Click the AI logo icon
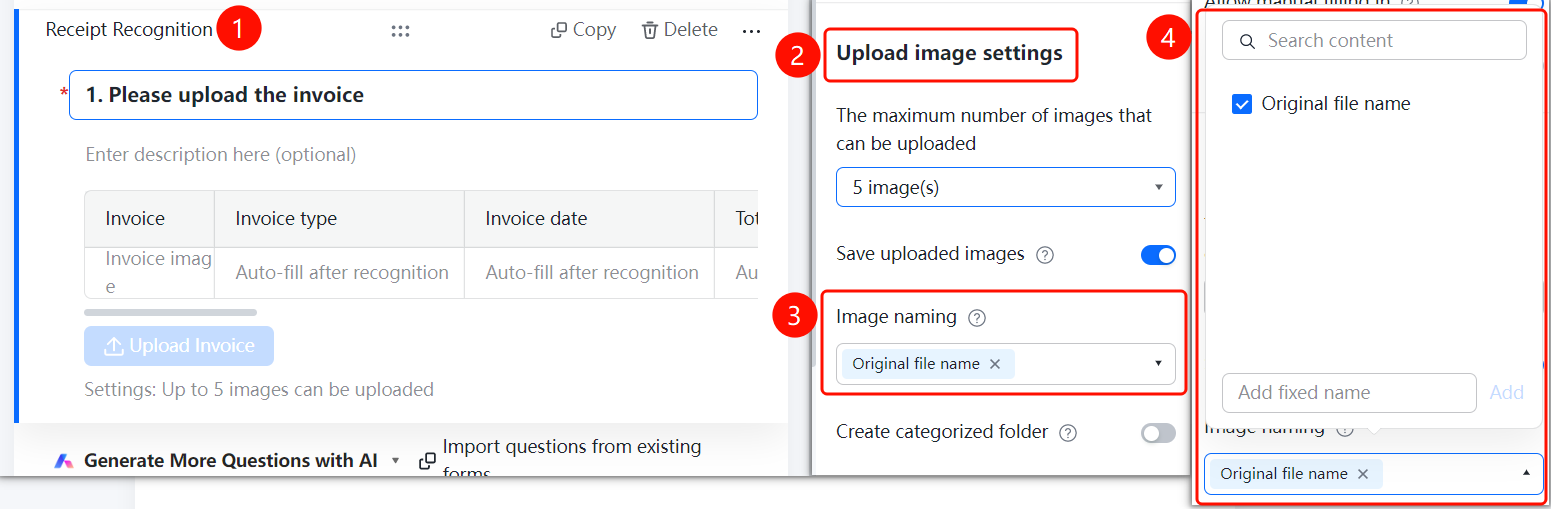Image resolution: width=1551 pixels, height=509 pixels. (64, 461)
